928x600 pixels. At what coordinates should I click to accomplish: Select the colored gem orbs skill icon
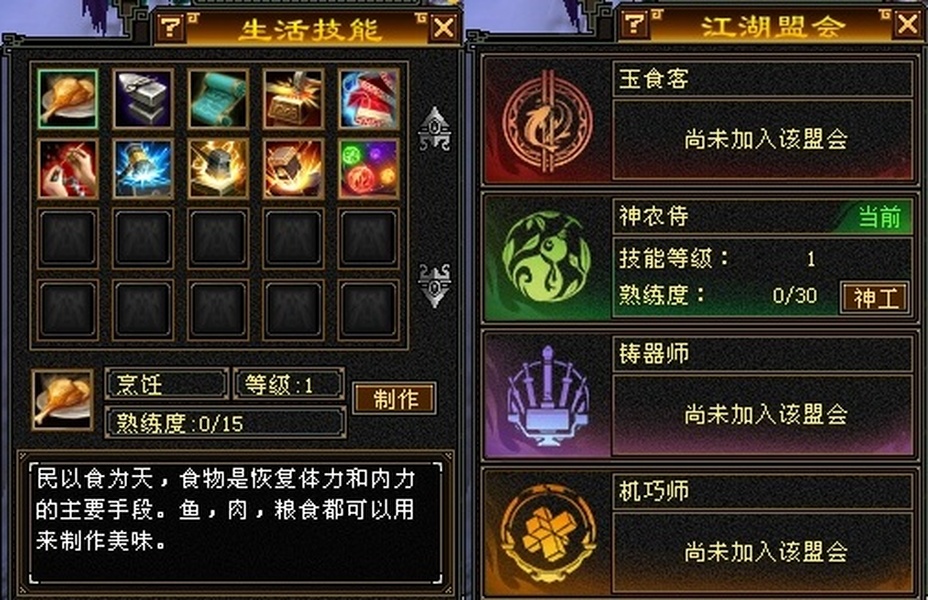368,169
